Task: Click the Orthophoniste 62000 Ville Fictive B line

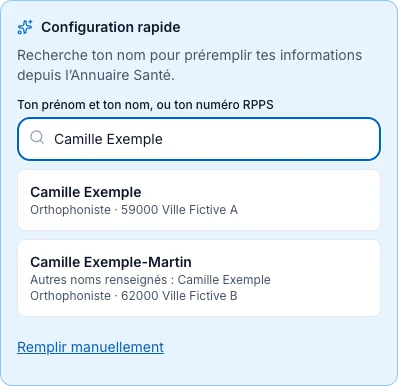Action: pyautogui.click(x=134, y=296)
